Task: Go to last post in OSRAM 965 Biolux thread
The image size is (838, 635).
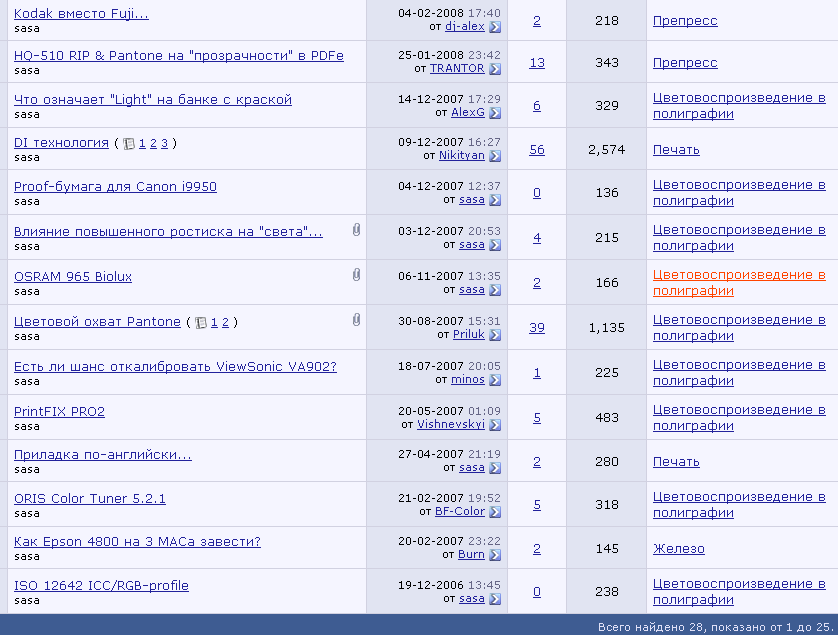Action: point(495,290)
